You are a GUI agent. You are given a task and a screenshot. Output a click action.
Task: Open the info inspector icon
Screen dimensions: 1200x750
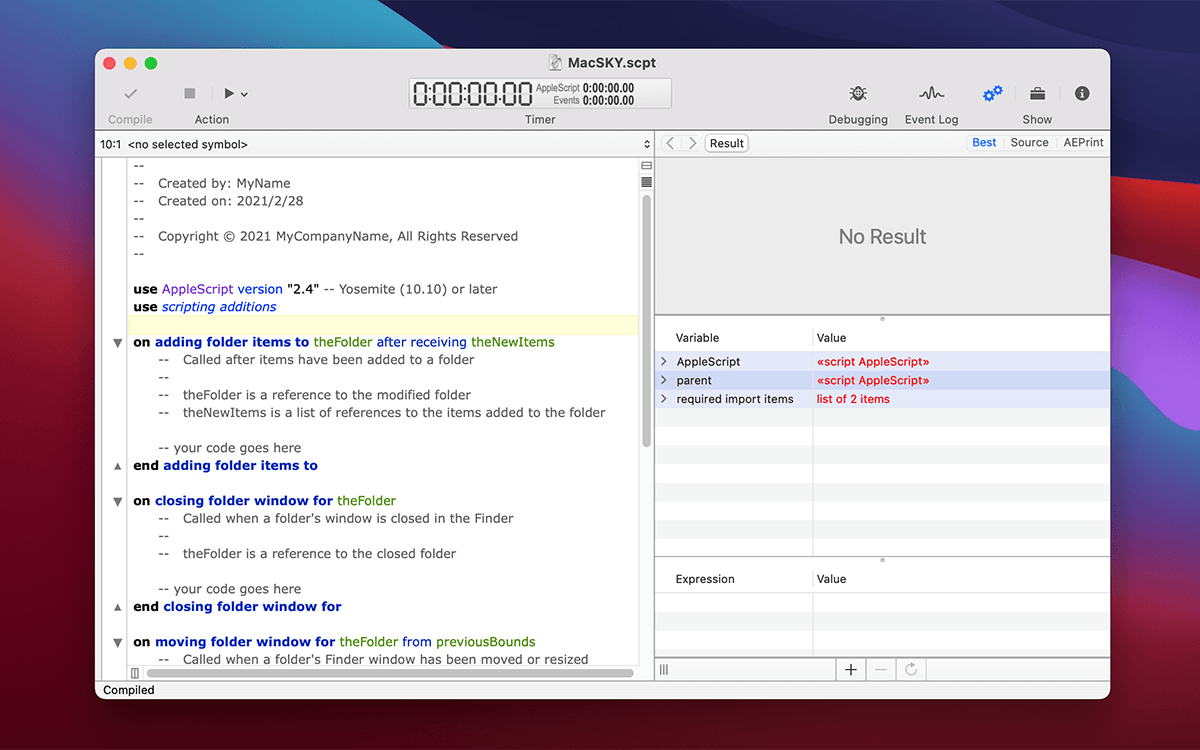click(1082, 93)
